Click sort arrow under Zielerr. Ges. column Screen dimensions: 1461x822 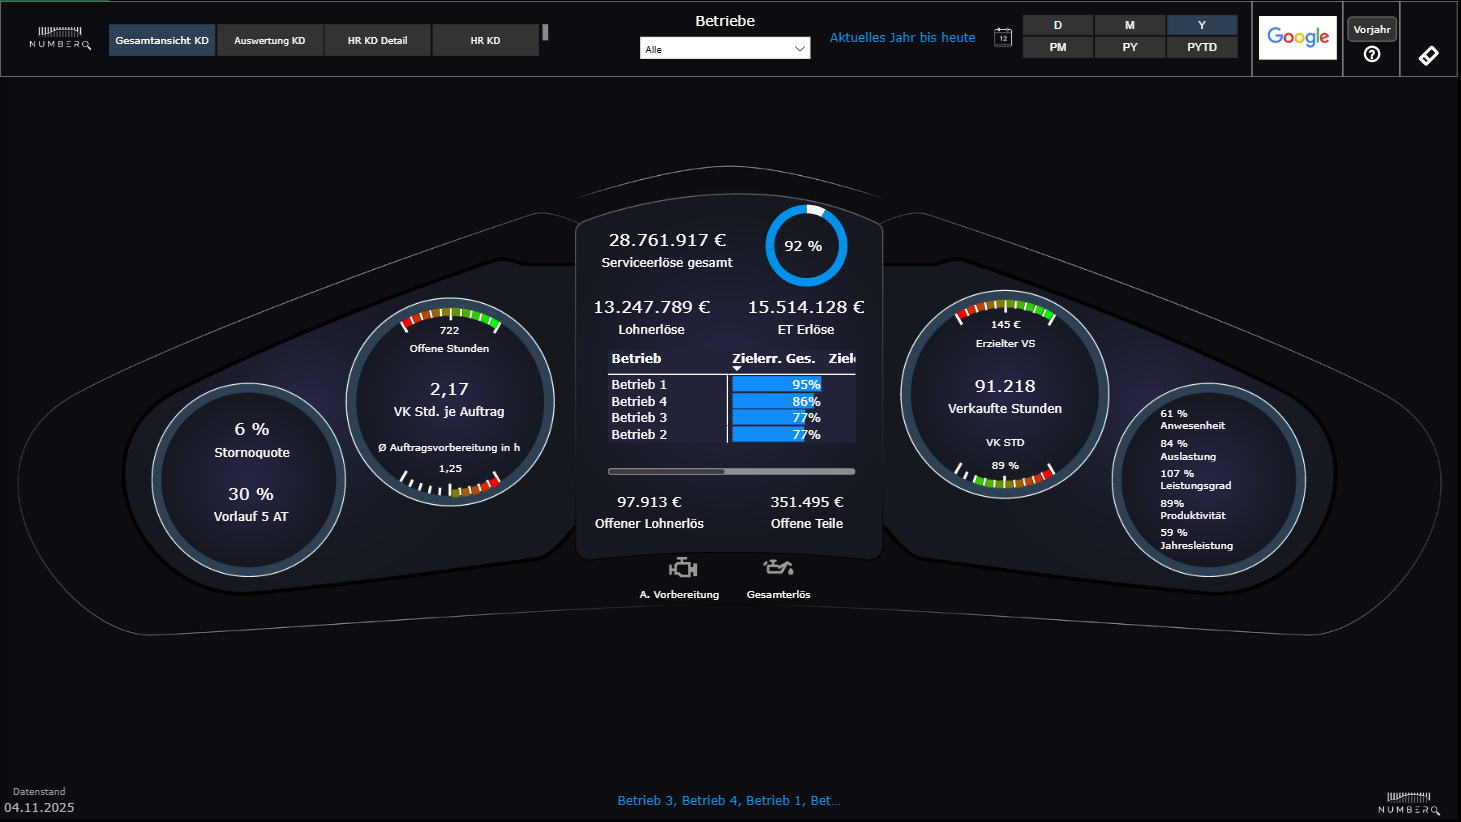(x=737, y=369)
